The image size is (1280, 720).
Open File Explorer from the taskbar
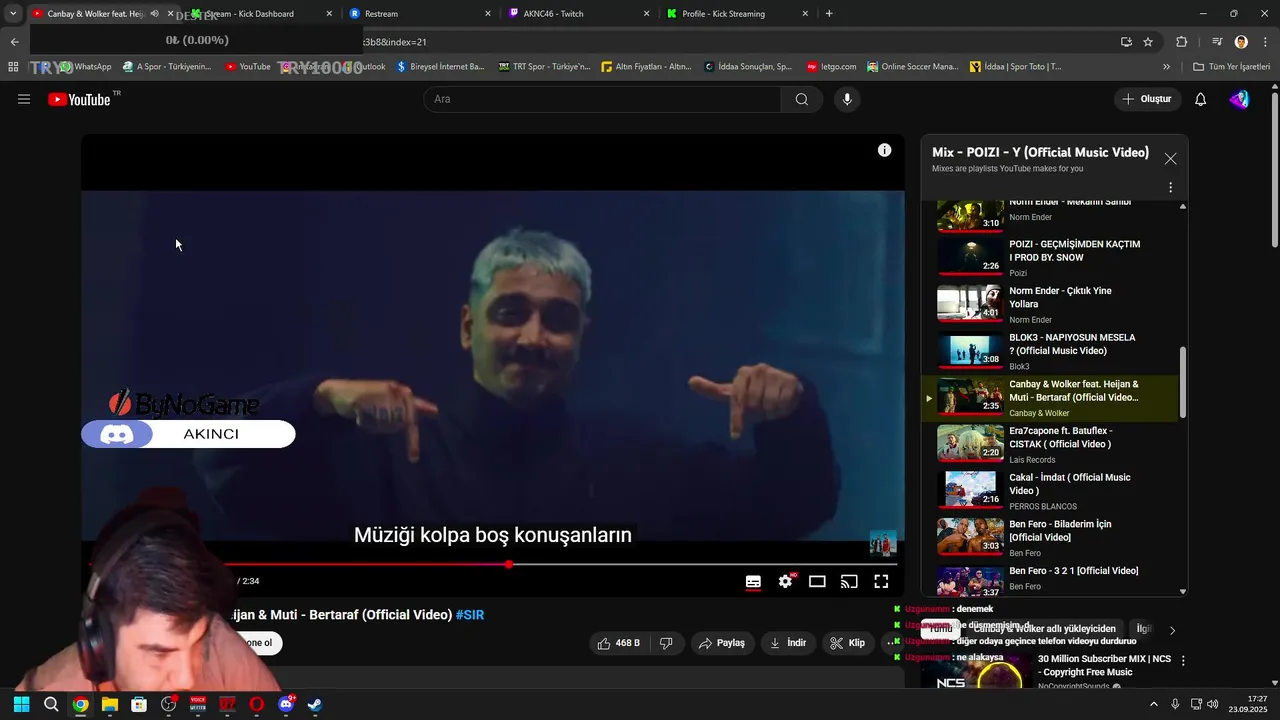click(110, 704)
